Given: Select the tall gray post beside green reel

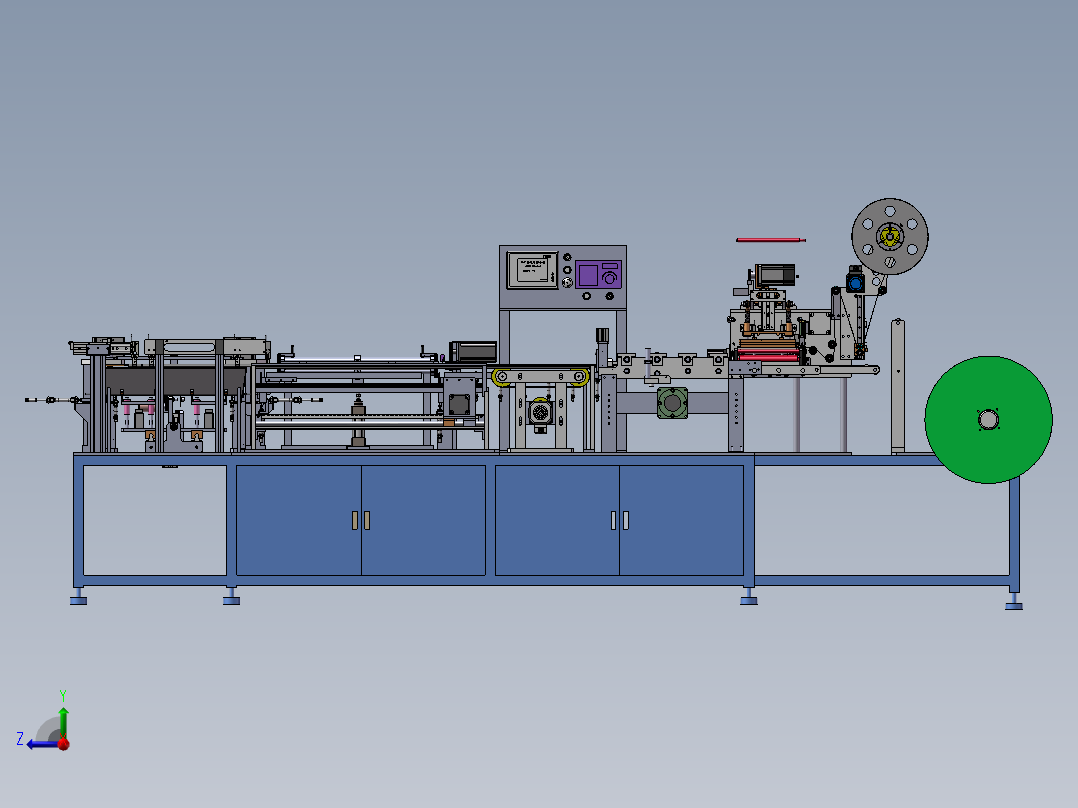Looking at the screenshot, I should pos(898,386).
